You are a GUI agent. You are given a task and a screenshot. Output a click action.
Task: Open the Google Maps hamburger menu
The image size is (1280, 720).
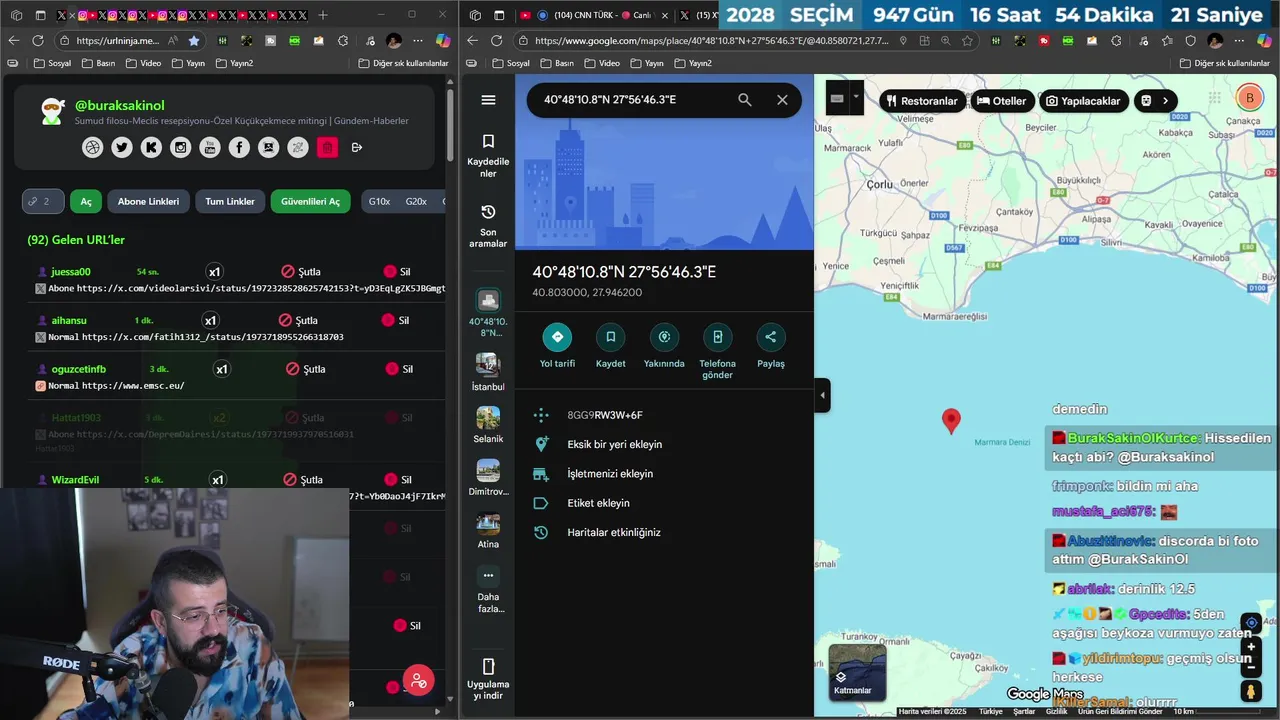point(488,100)
